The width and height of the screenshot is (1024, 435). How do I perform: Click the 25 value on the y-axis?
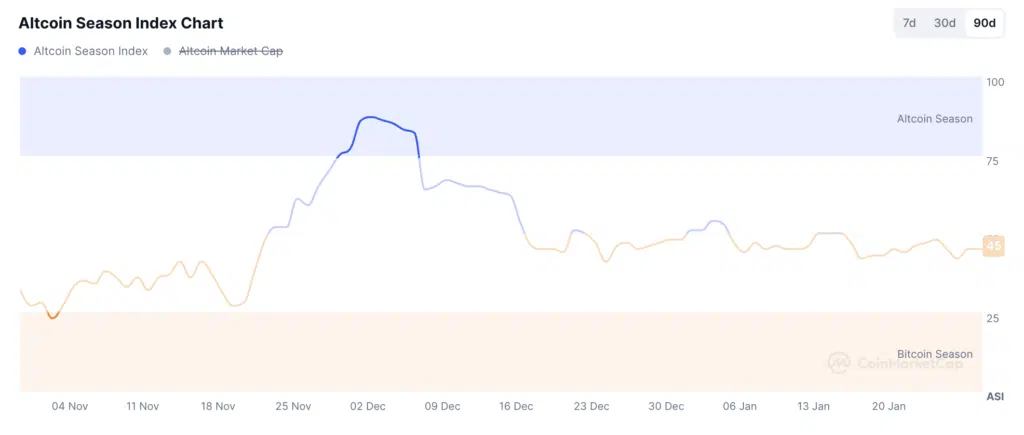(995, 318)
